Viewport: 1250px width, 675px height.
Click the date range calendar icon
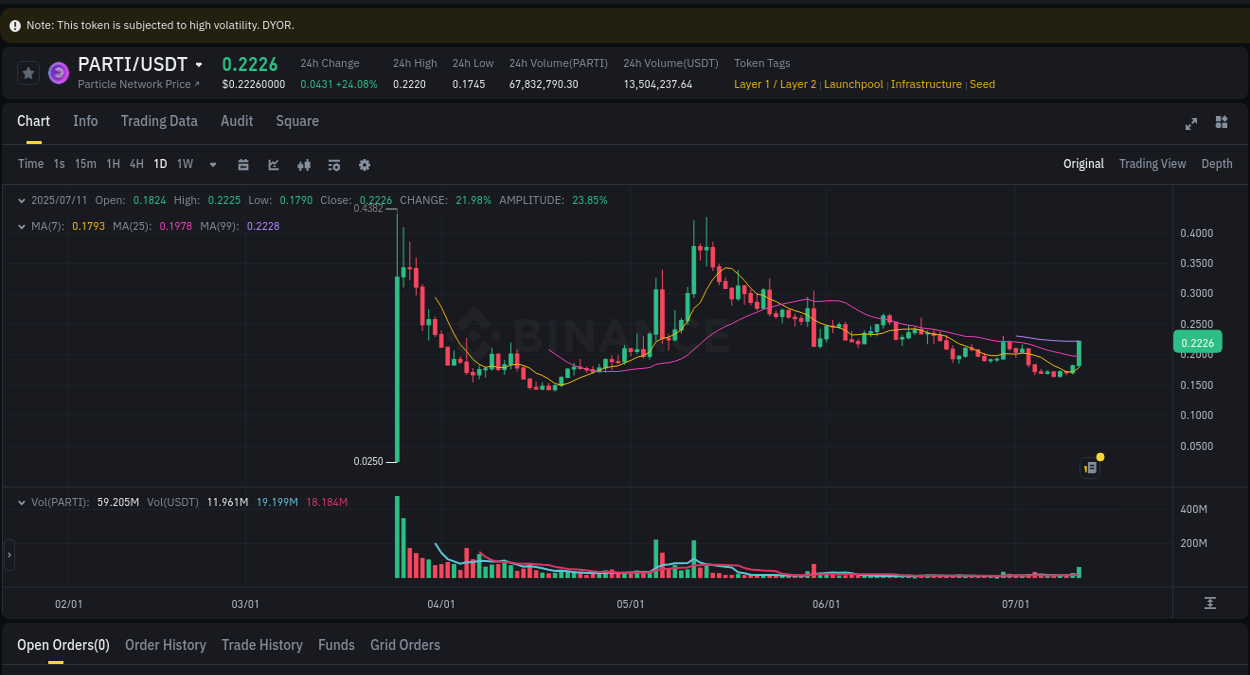click(x=243, y=164)
